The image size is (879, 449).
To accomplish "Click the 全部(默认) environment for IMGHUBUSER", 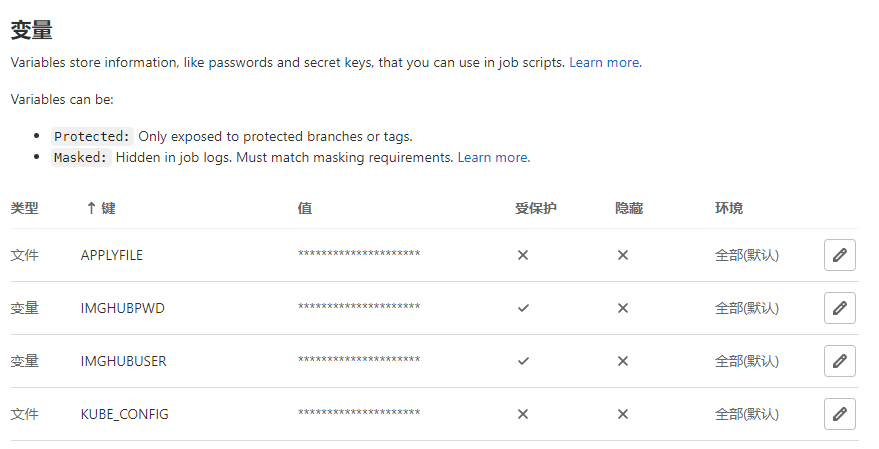I will (x=746, y=361).
